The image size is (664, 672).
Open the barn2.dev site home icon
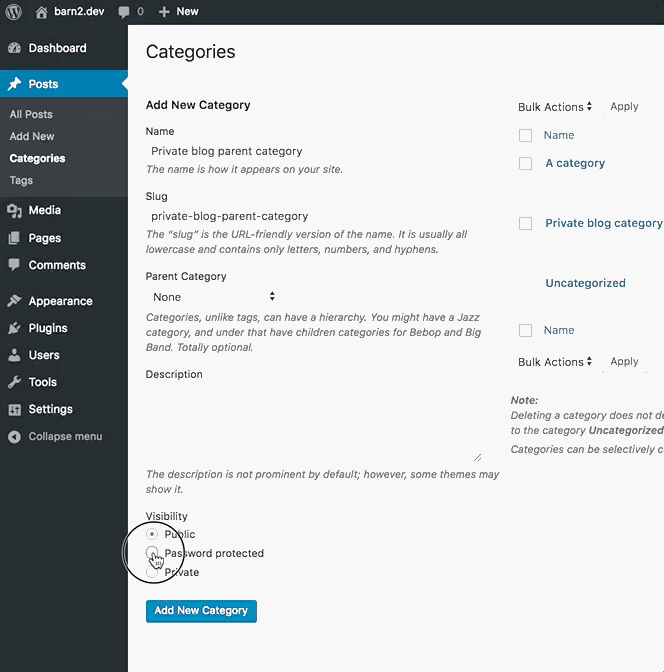click(41, 12)
